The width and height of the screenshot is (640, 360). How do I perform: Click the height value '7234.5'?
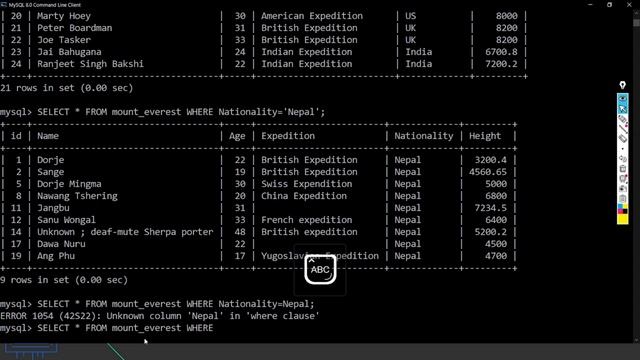[x=491, y=208]
